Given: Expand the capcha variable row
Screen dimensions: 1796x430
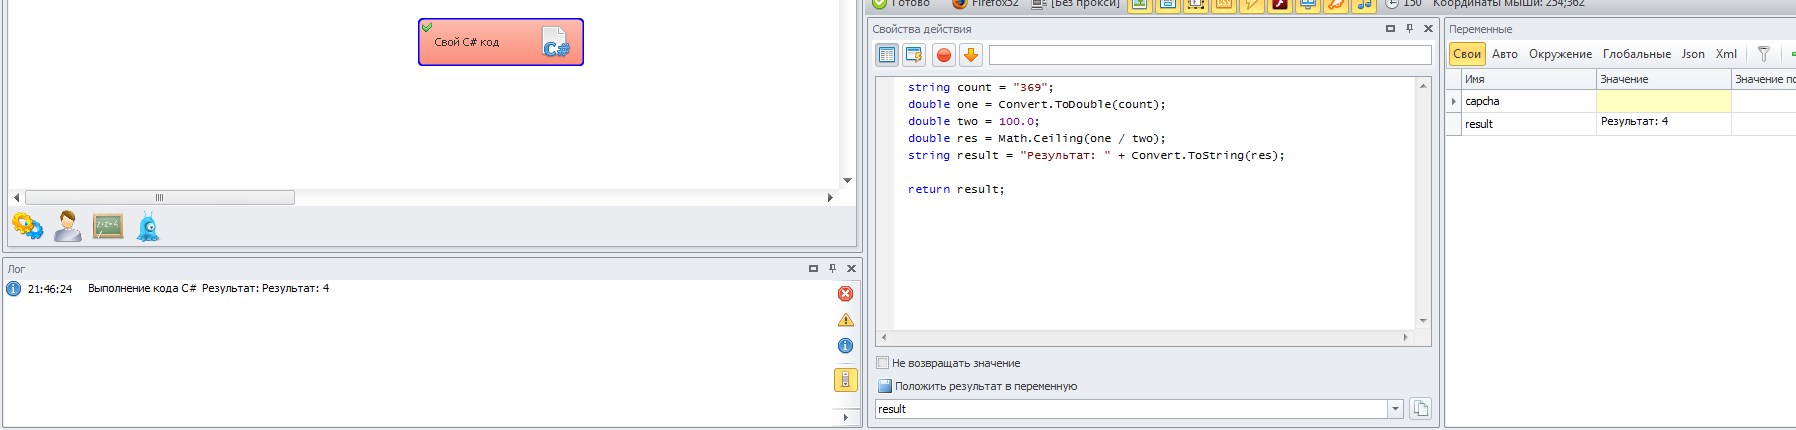Looking at the screenshot, I should click(1454, 101).
